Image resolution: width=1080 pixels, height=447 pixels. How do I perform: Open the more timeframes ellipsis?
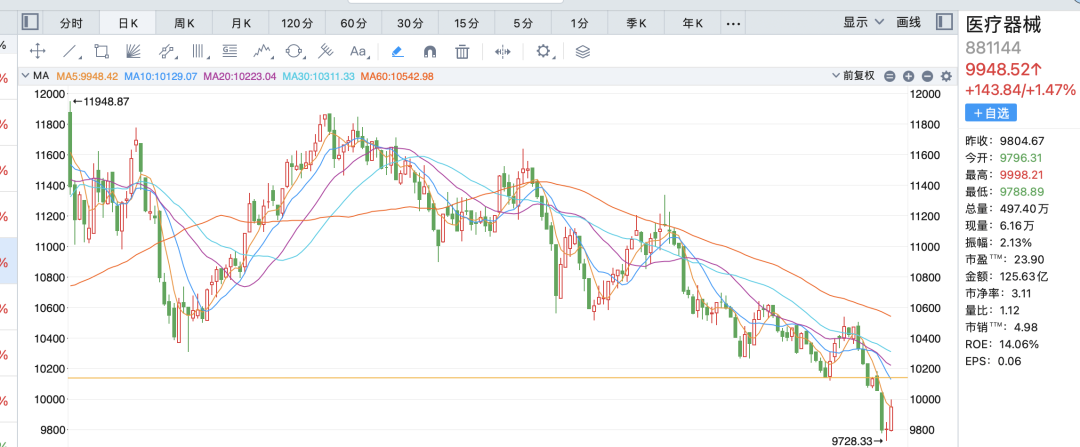733,22
